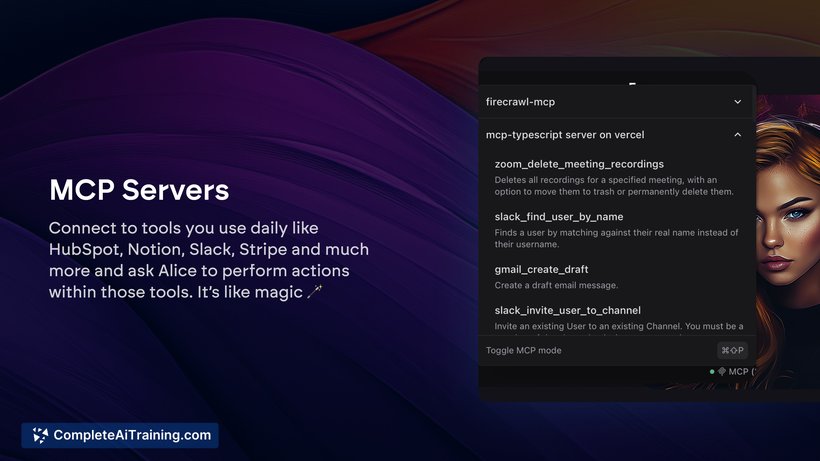This screenshot has height=461, width=820.
Task: Pick the gmail_create_draft tool
Action: coord(541,270)
